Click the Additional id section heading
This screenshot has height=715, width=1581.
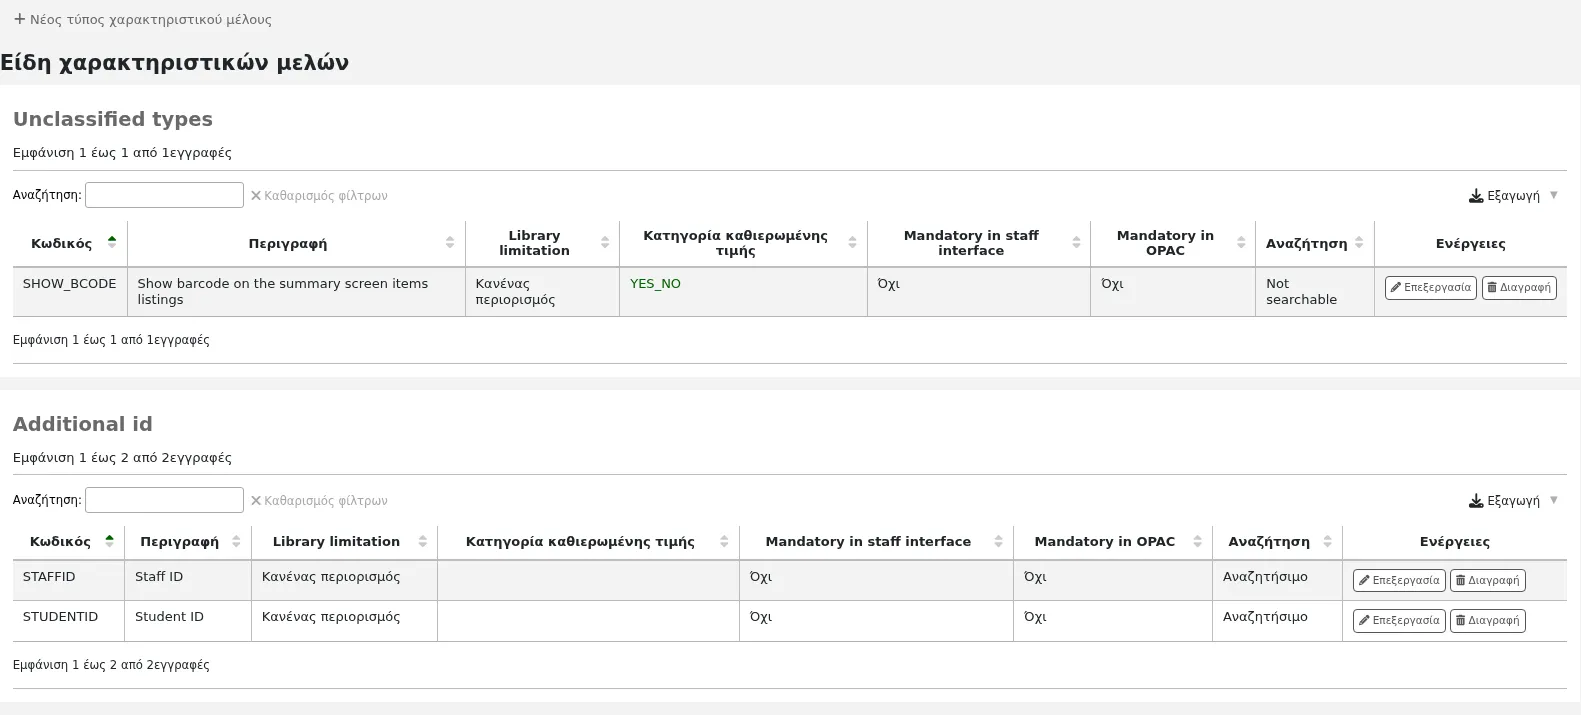pos(83,424)
